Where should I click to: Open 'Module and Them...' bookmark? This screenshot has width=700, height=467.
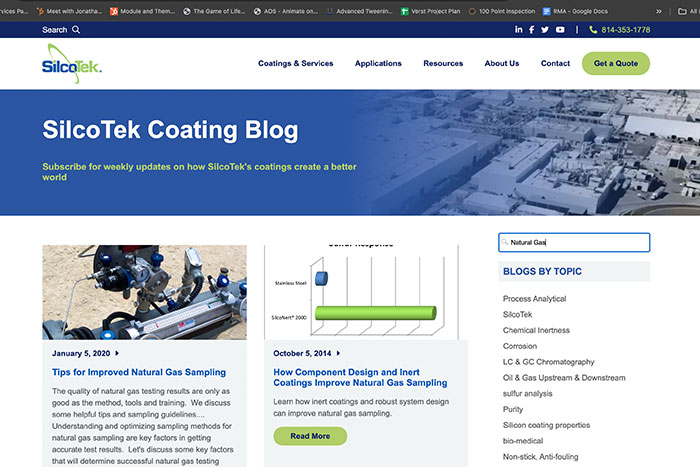click(142, 11)
